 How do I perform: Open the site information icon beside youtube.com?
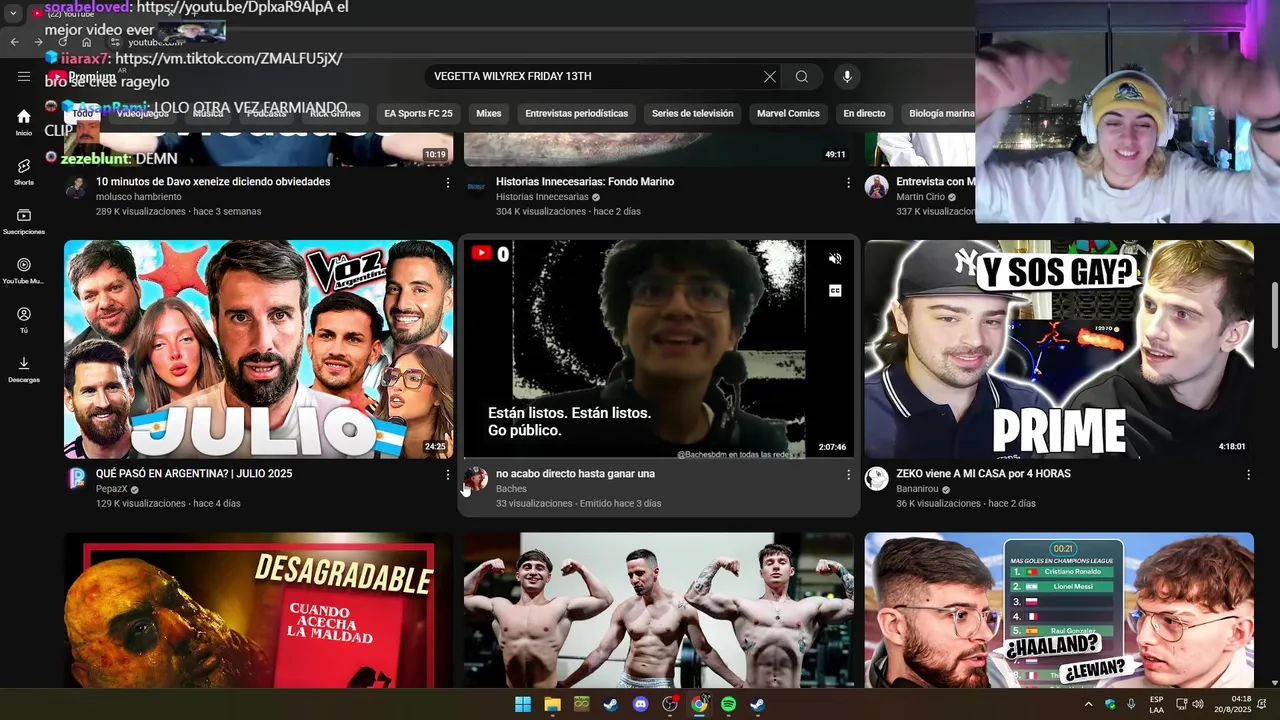114,42
